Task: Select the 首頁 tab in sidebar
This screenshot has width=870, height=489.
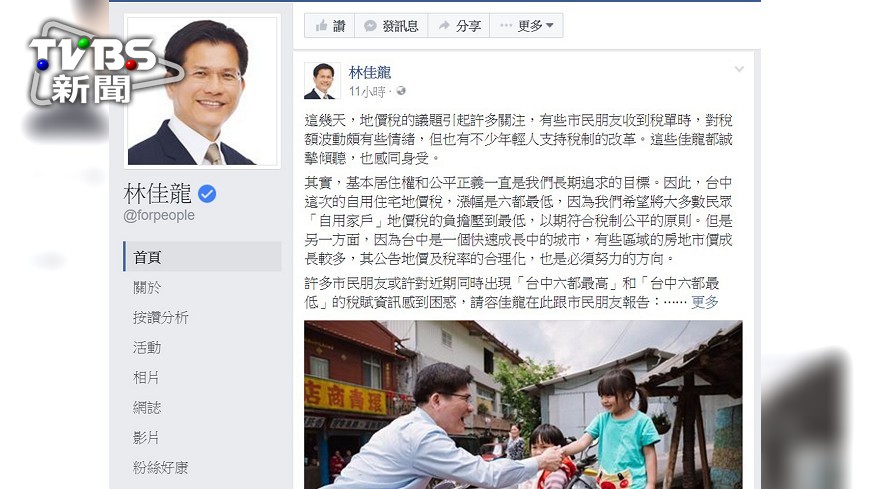Action: (203, 256)
